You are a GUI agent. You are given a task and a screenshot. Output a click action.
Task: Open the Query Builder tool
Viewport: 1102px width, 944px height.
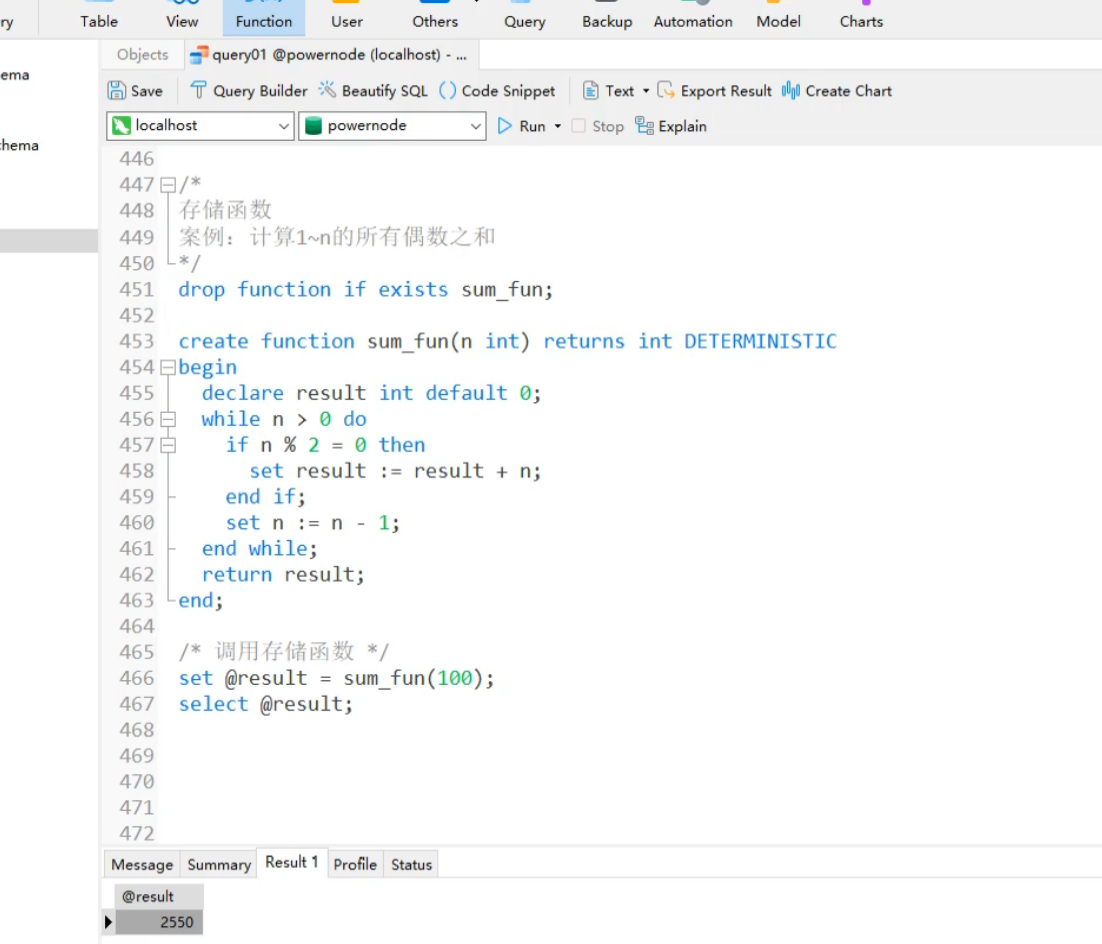(x=249, y=91)
